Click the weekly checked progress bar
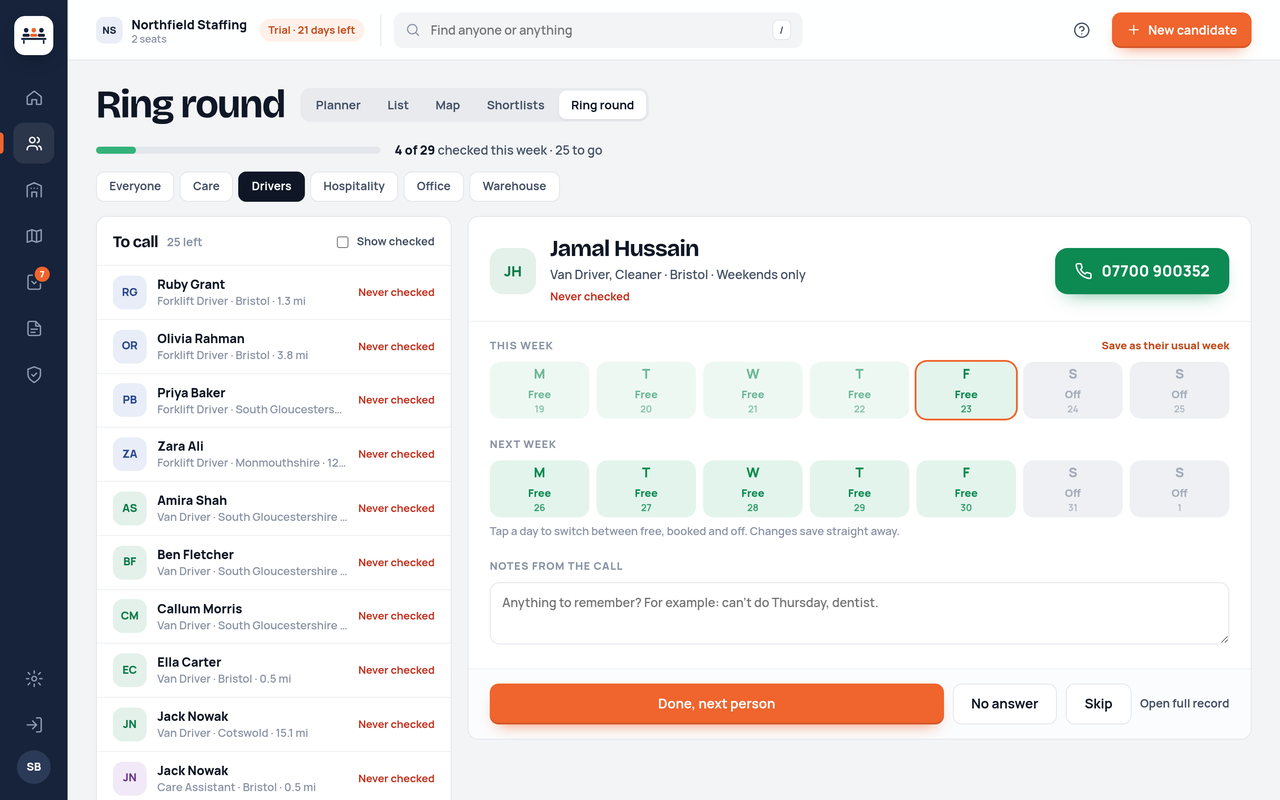This screenshot has width=1280, height=800. (x=238, y=150)
